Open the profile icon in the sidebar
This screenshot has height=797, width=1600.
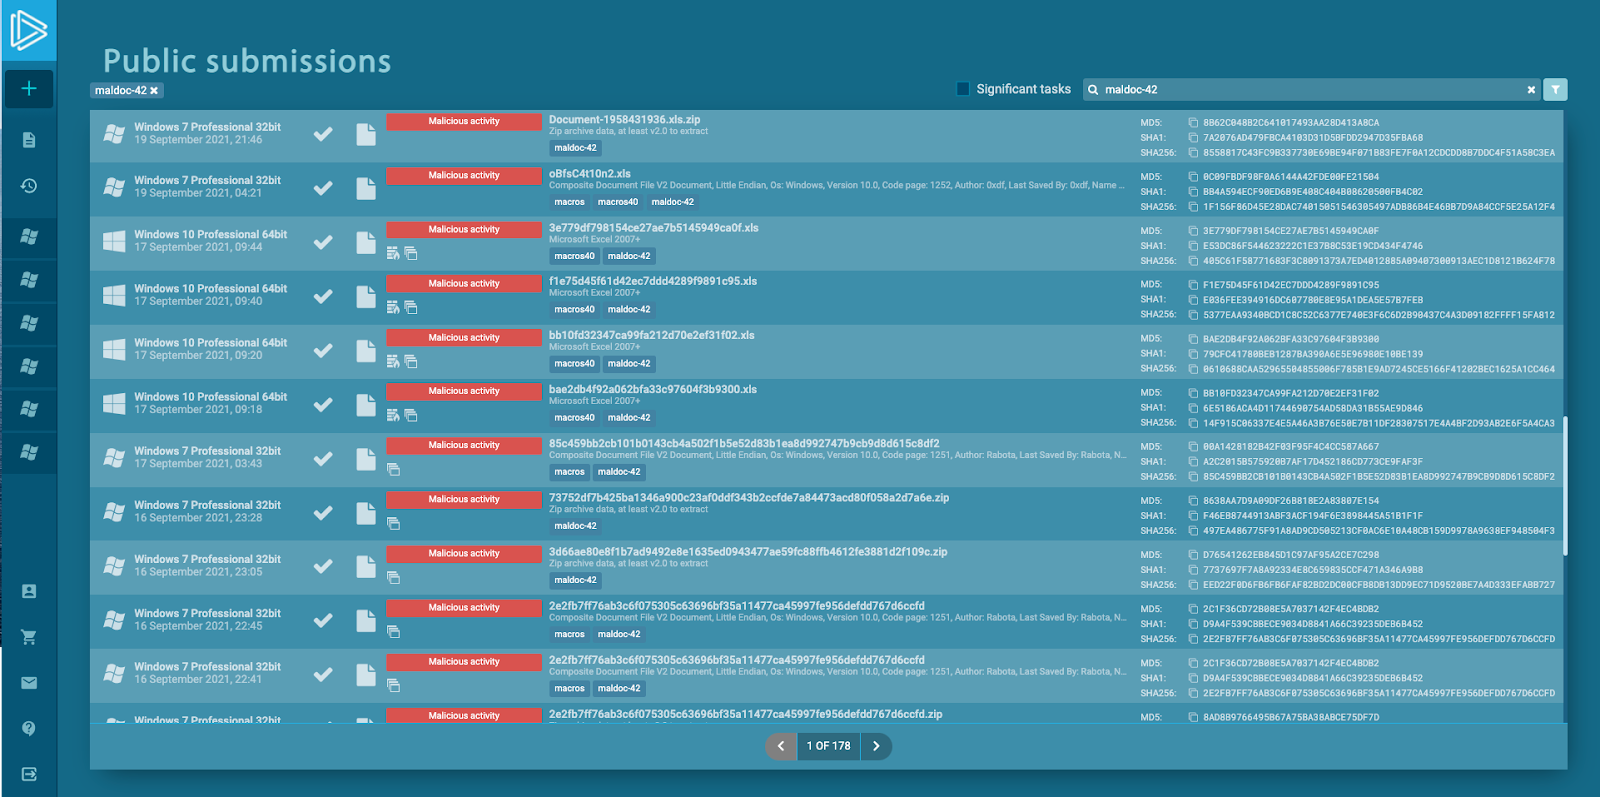pyautogui.click(x=29, y=591)
